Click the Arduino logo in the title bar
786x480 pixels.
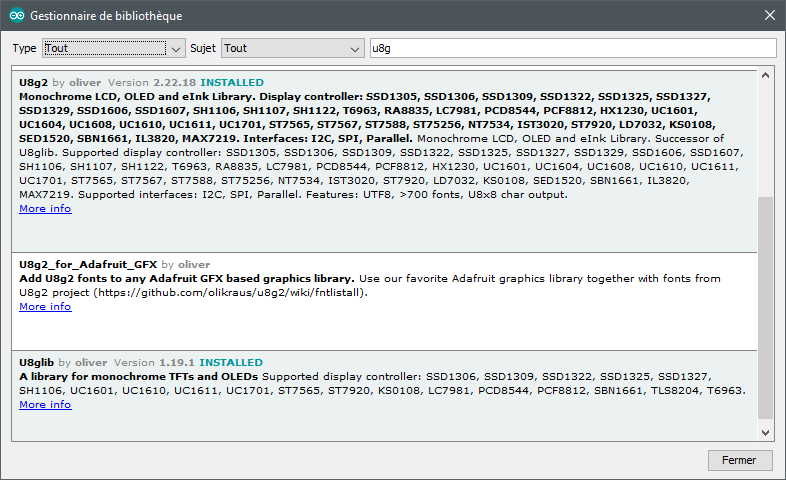click(17, 16)
